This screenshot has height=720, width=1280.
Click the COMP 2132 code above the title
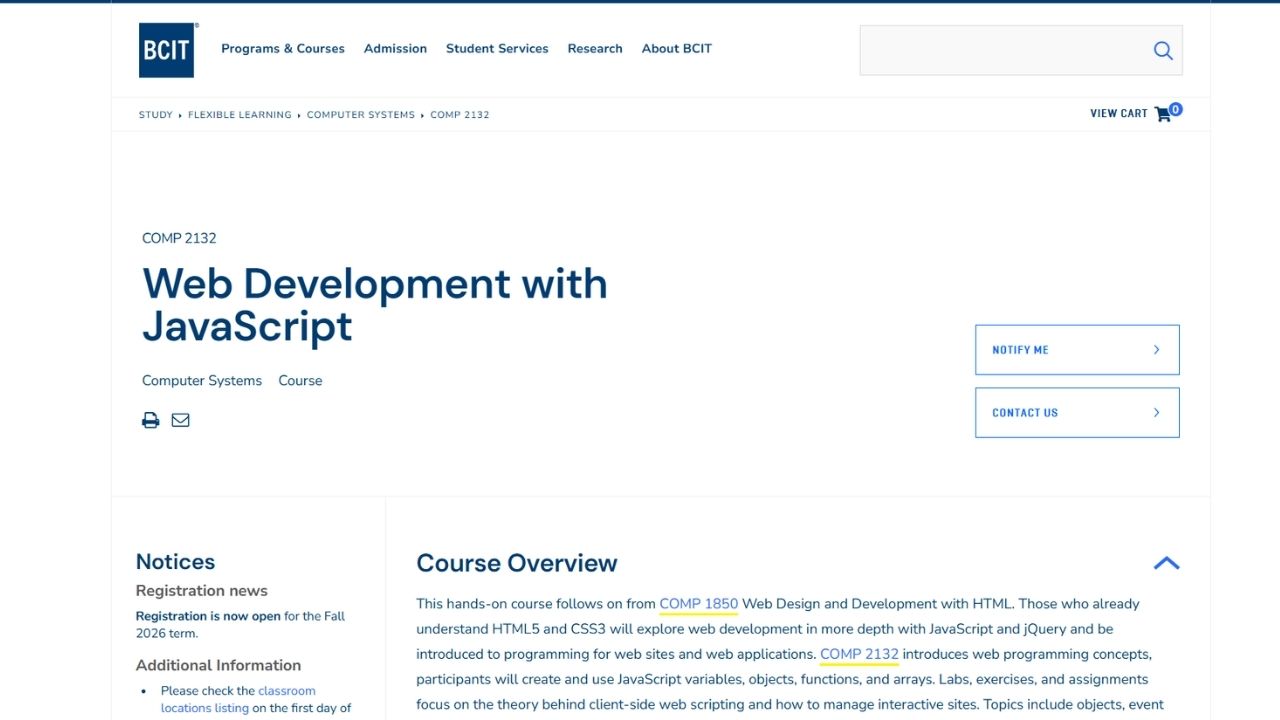(x=179, y=238)
